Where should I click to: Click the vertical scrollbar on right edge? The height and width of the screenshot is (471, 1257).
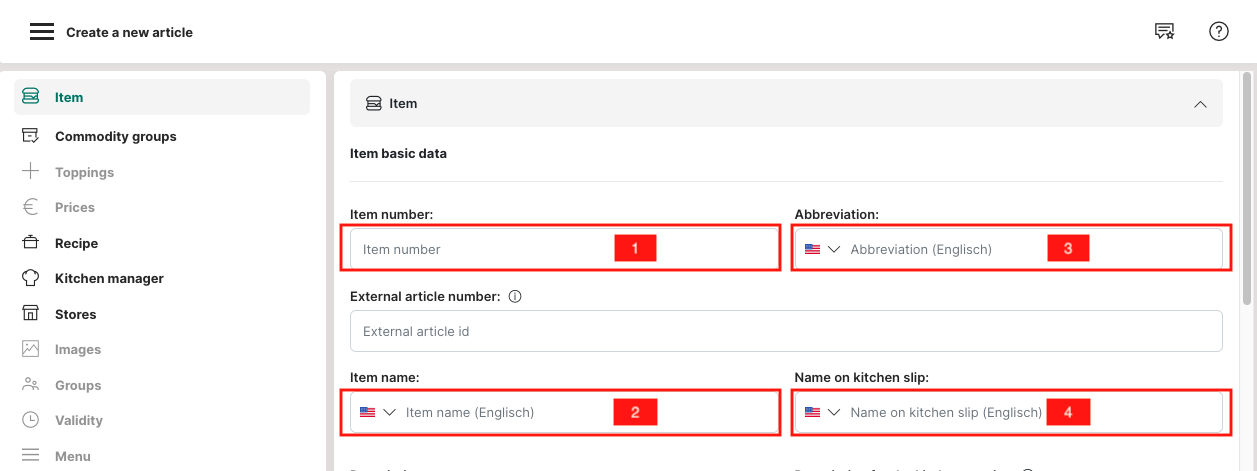click(1246, 190)
